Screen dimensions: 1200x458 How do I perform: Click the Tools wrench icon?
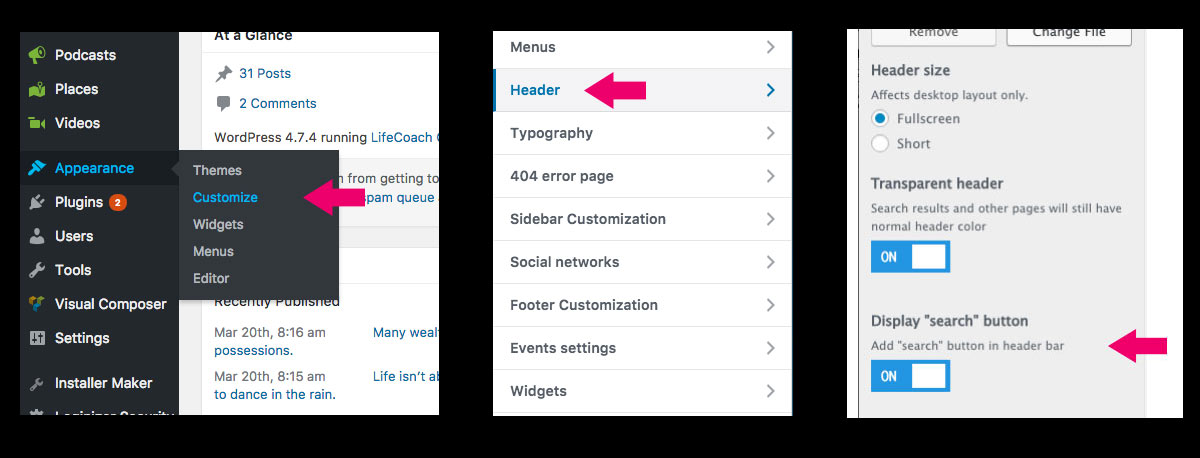pos(37,270)
